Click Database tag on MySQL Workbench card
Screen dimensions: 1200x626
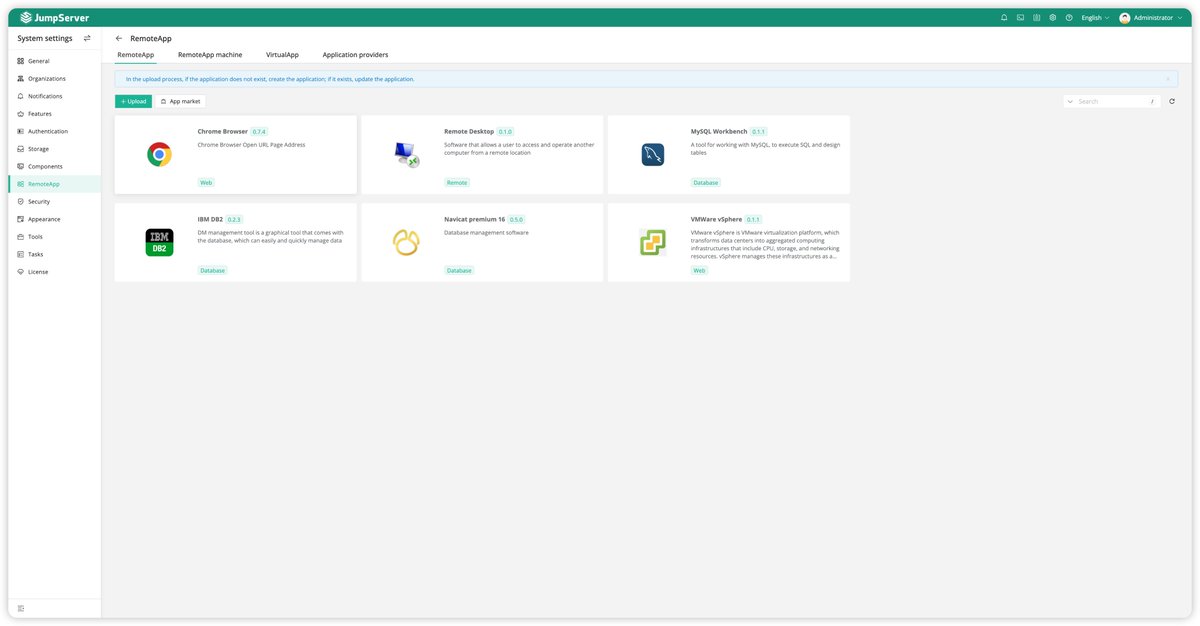[x=706, y=183]
